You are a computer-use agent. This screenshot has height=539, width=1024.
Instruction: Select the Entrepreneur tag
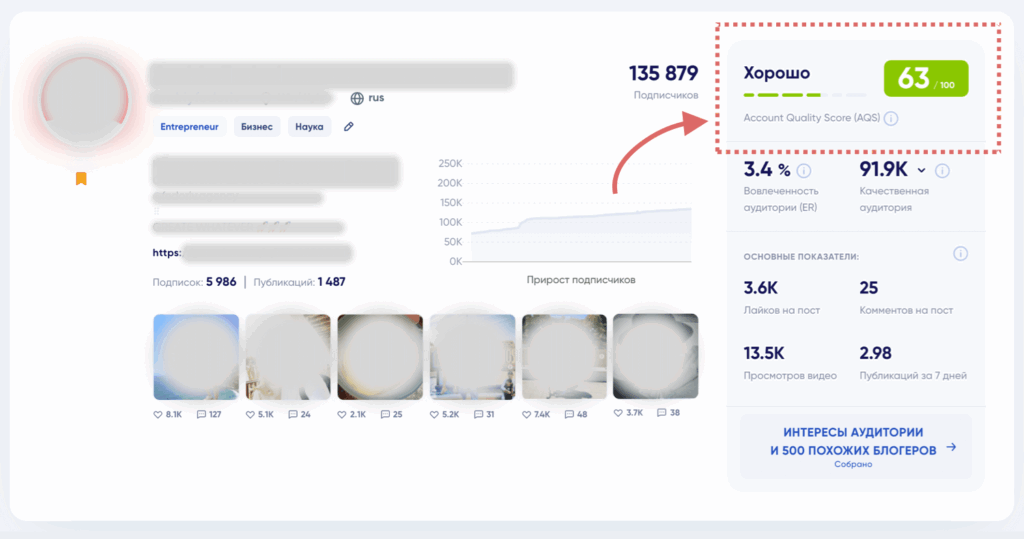click(190, 127)
